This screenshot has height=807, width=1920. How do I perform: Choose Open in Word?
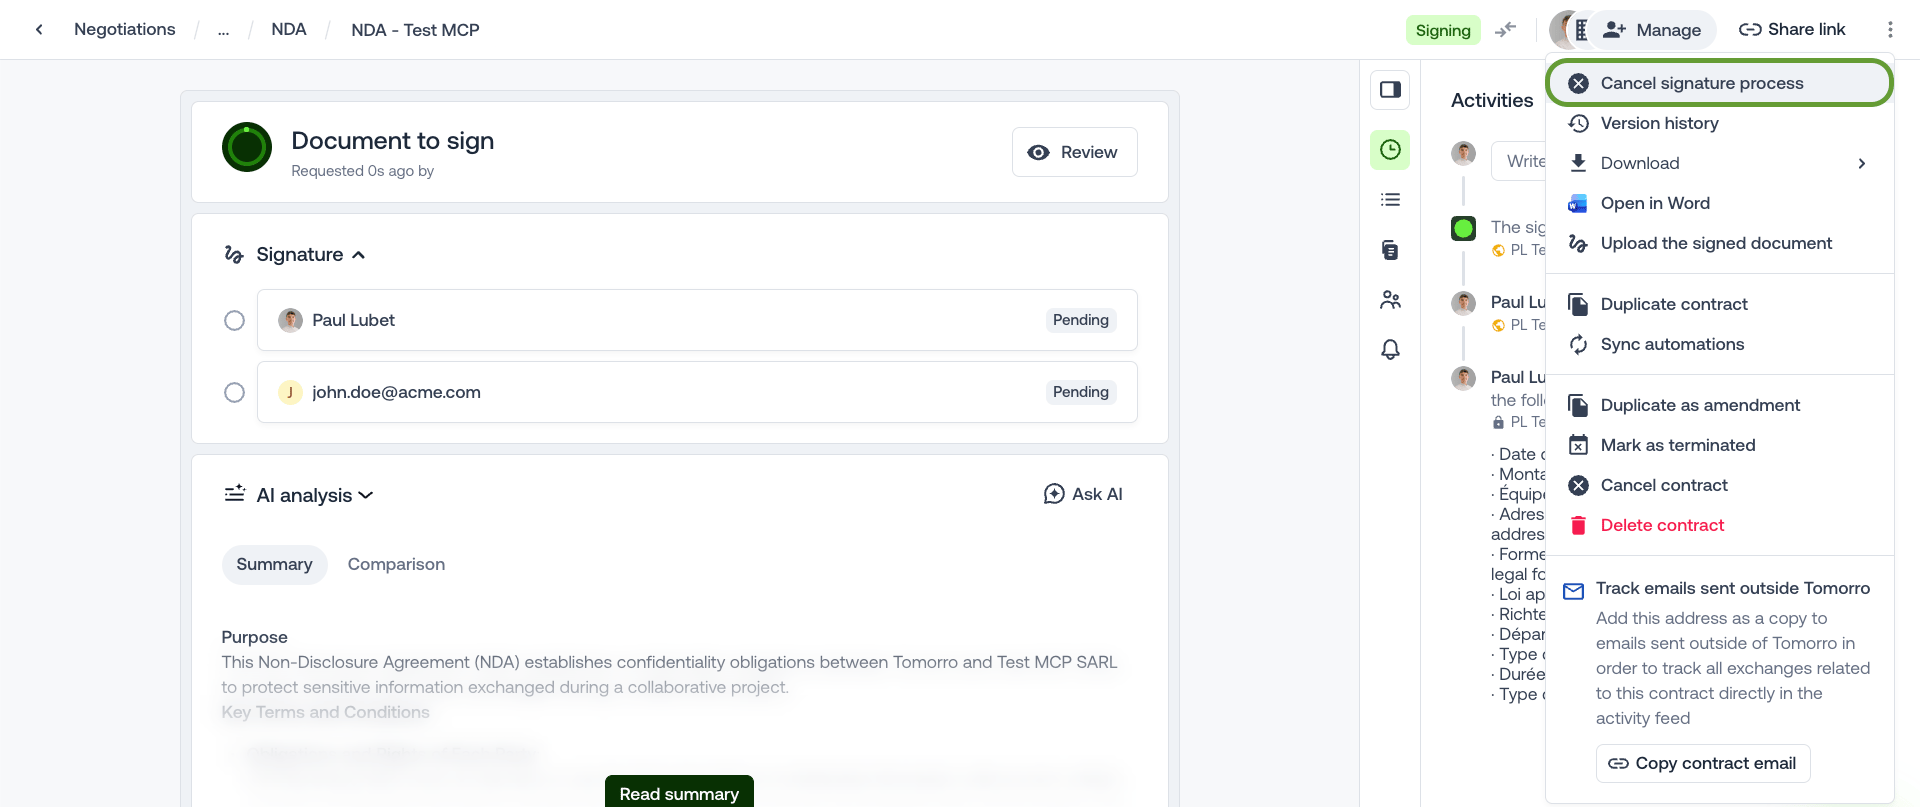(1719, 203)
